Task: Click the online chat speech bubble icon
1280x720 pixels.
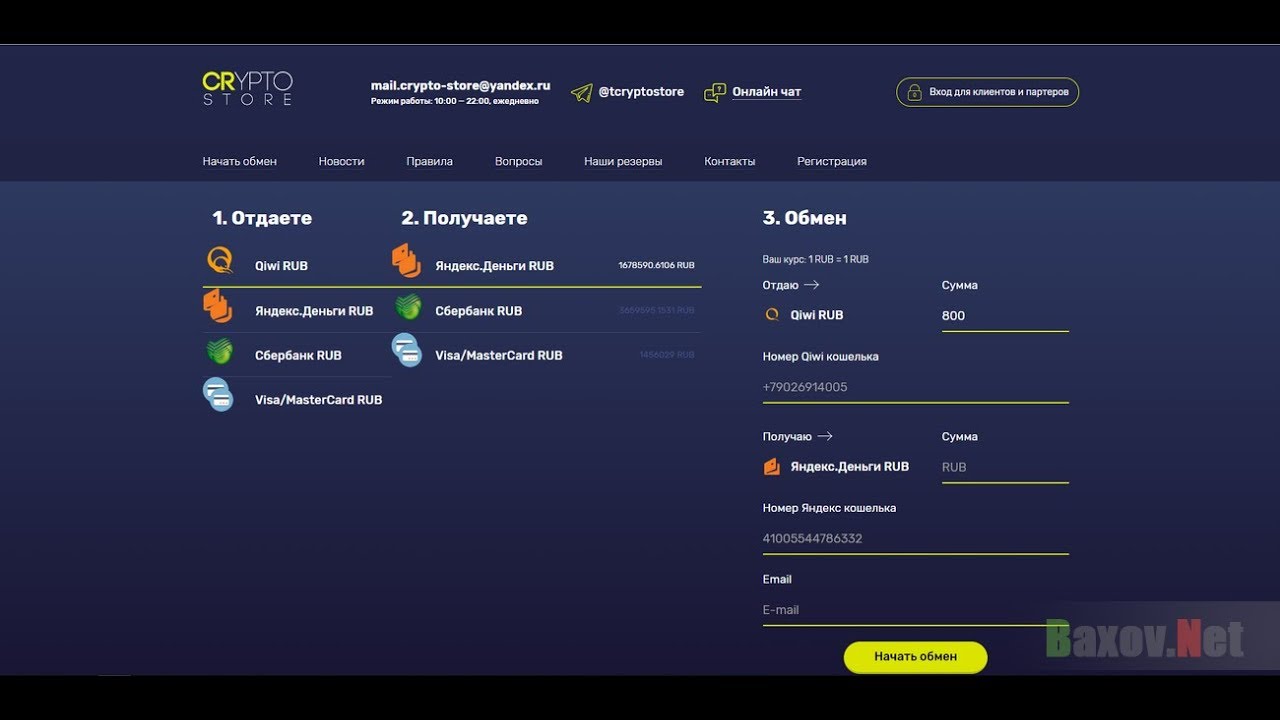Action: coord(715,93)
